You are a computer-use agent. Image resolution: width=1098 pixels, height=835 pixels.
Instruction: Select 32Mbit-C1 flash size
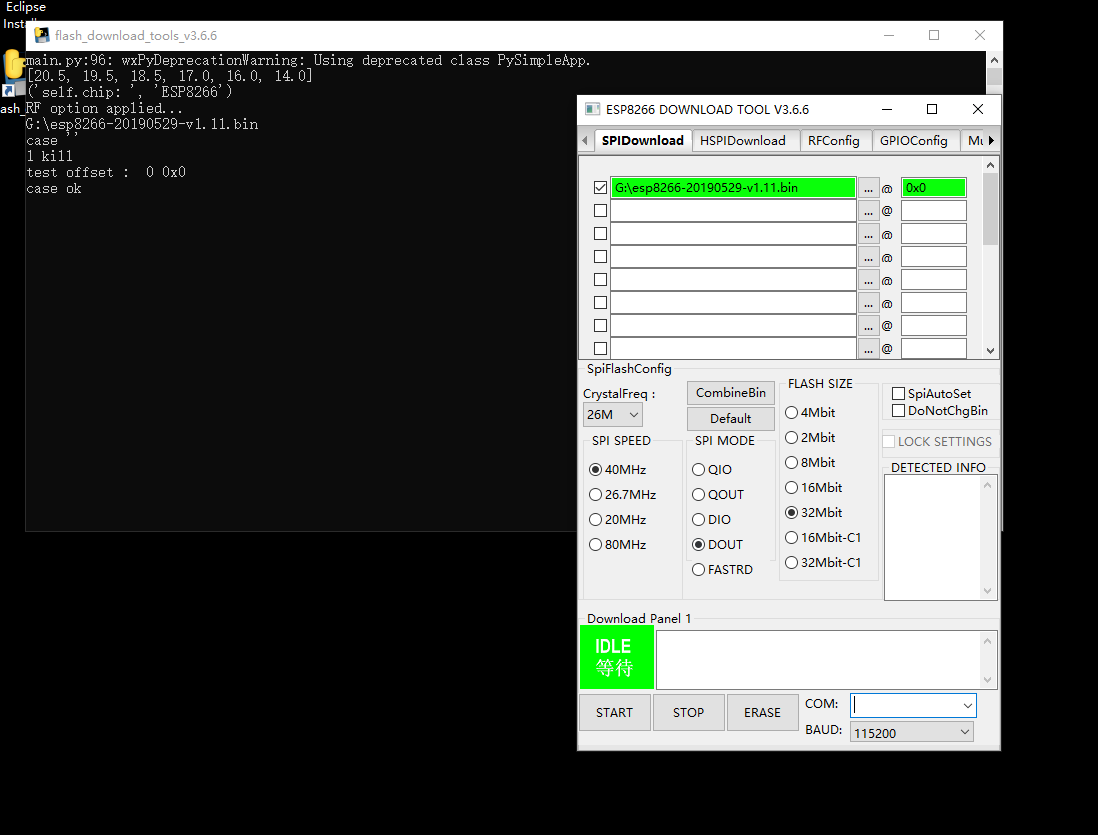[x=792, y=563]
